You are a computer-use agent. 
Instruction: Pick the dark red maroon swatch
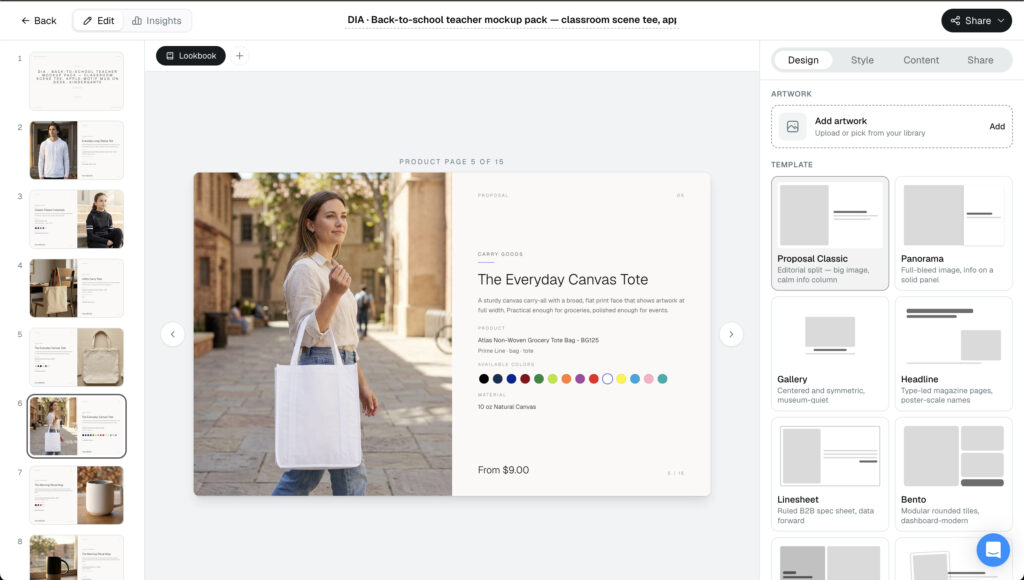click(525, 379)
